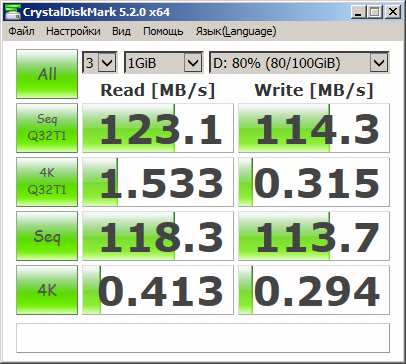406x364 pixels.
Task: Open the Настройки menu
Action: coord(73,31)
